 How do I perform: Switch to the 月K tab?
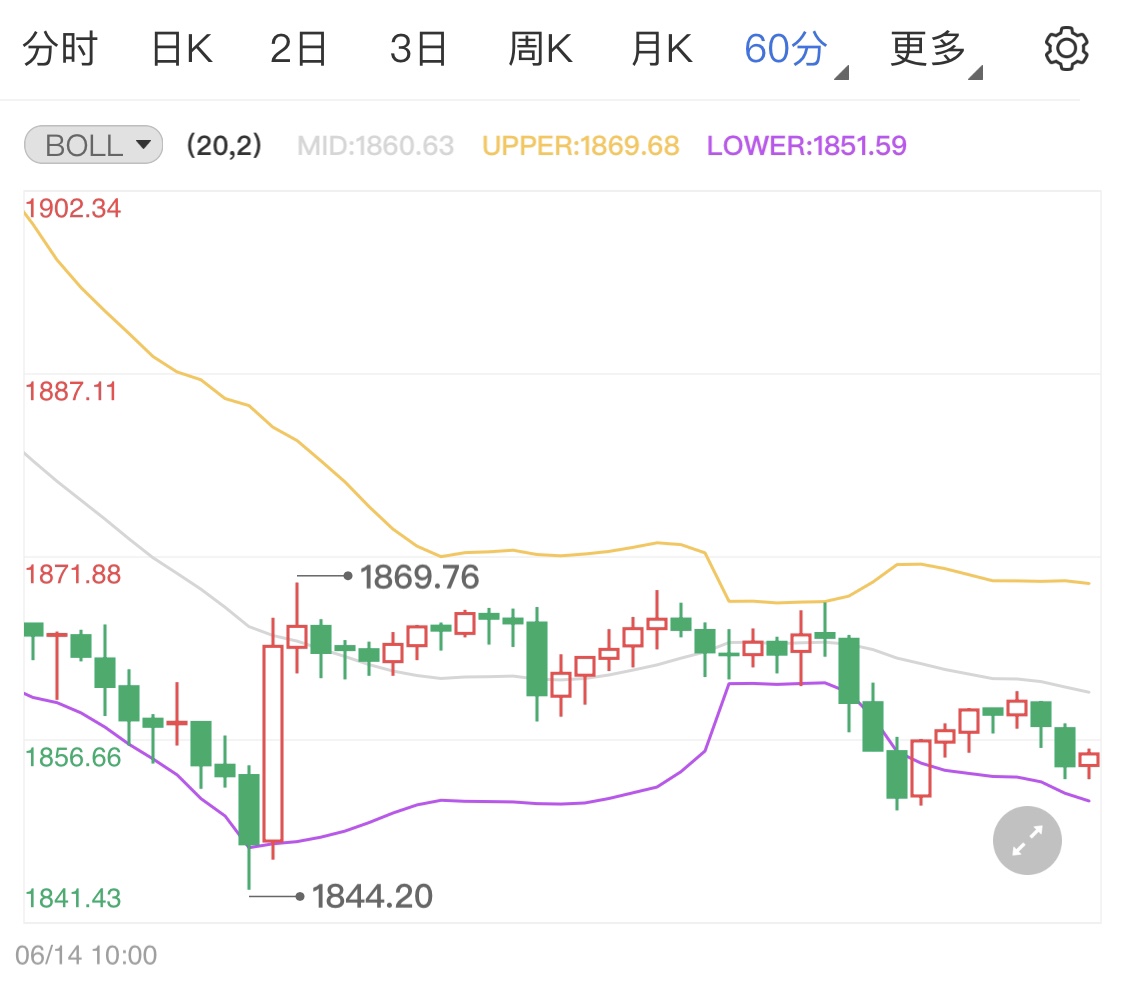(x=662, y=50)
